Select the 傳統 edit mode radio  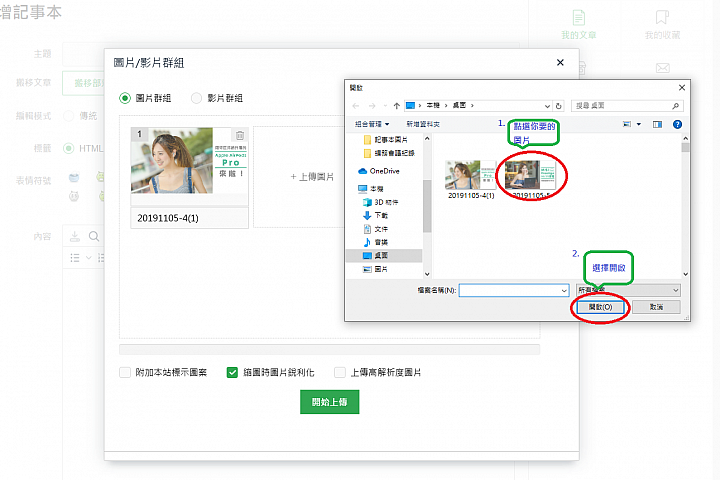(68, 116)
